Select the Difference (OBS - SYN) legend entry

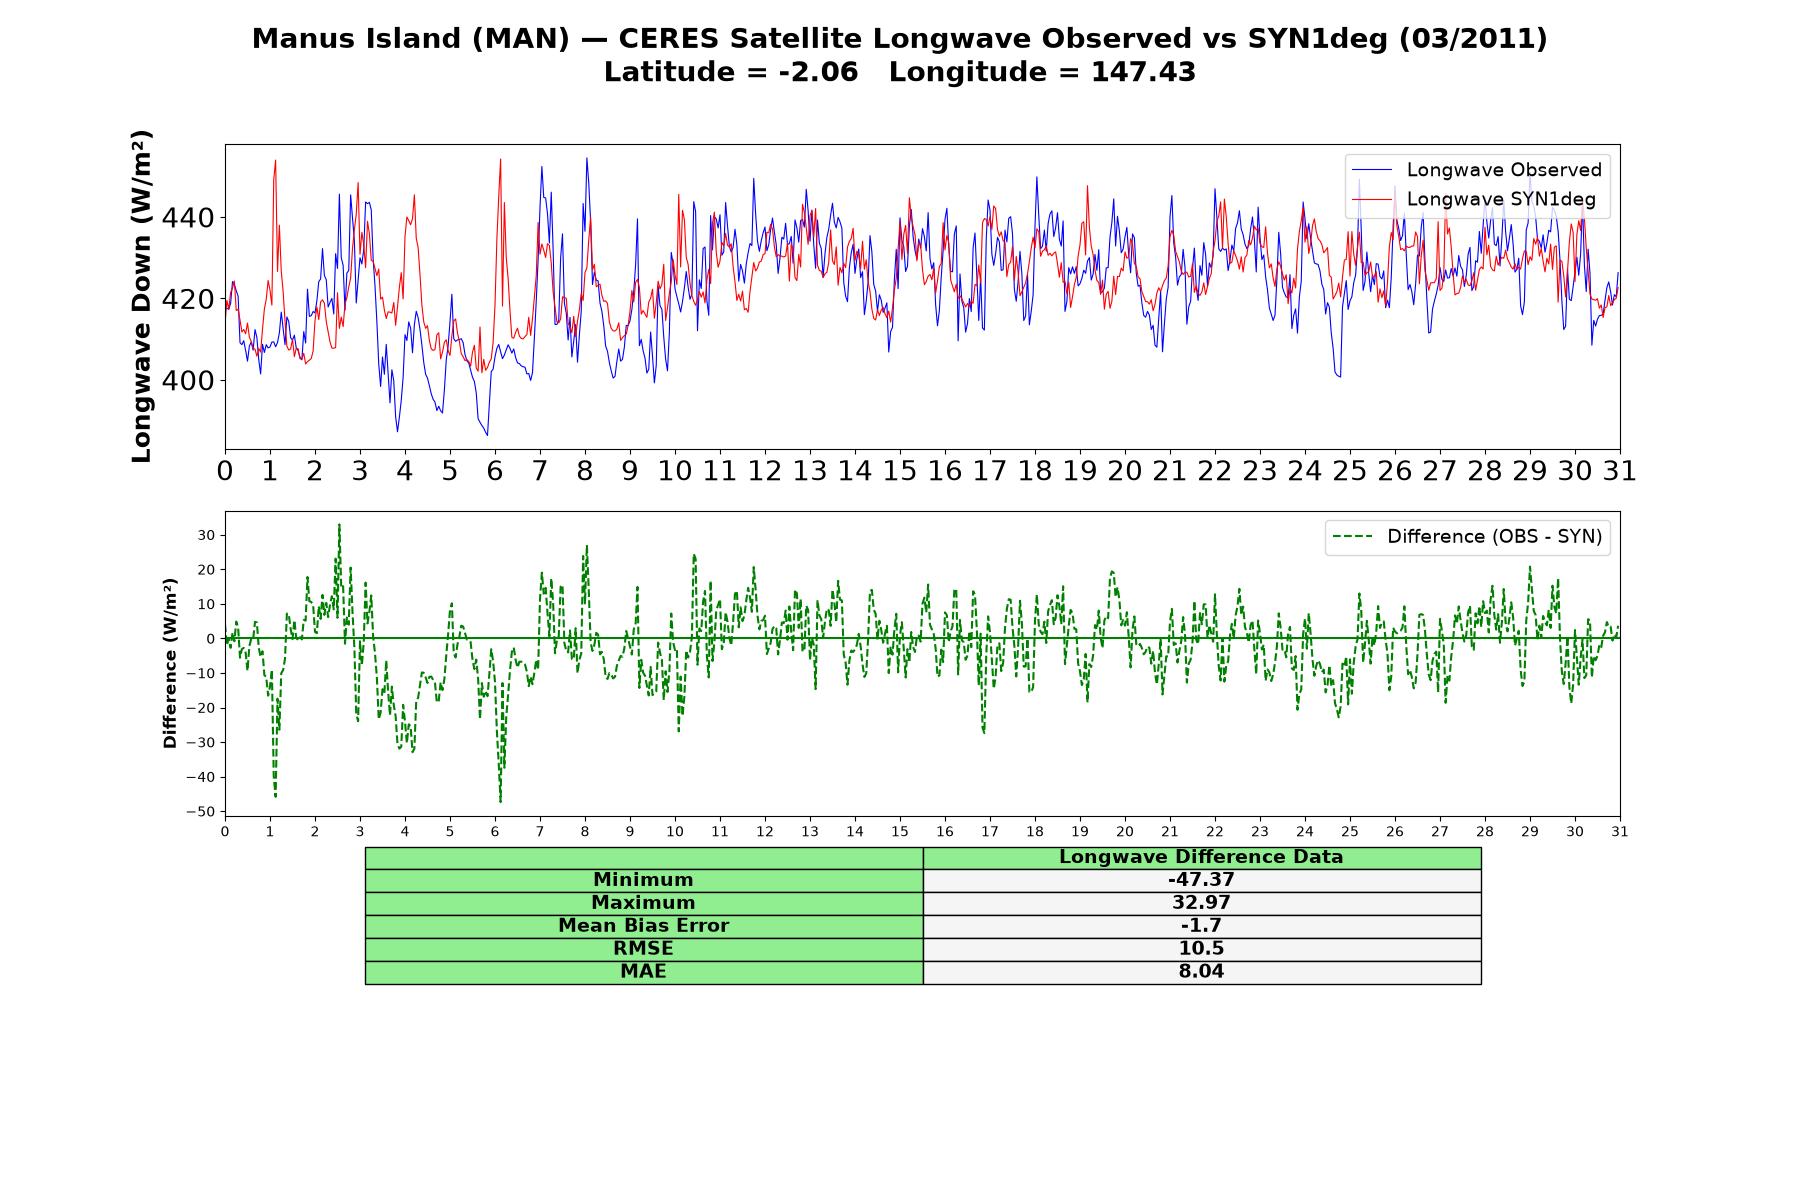(x=1467, y=537)
